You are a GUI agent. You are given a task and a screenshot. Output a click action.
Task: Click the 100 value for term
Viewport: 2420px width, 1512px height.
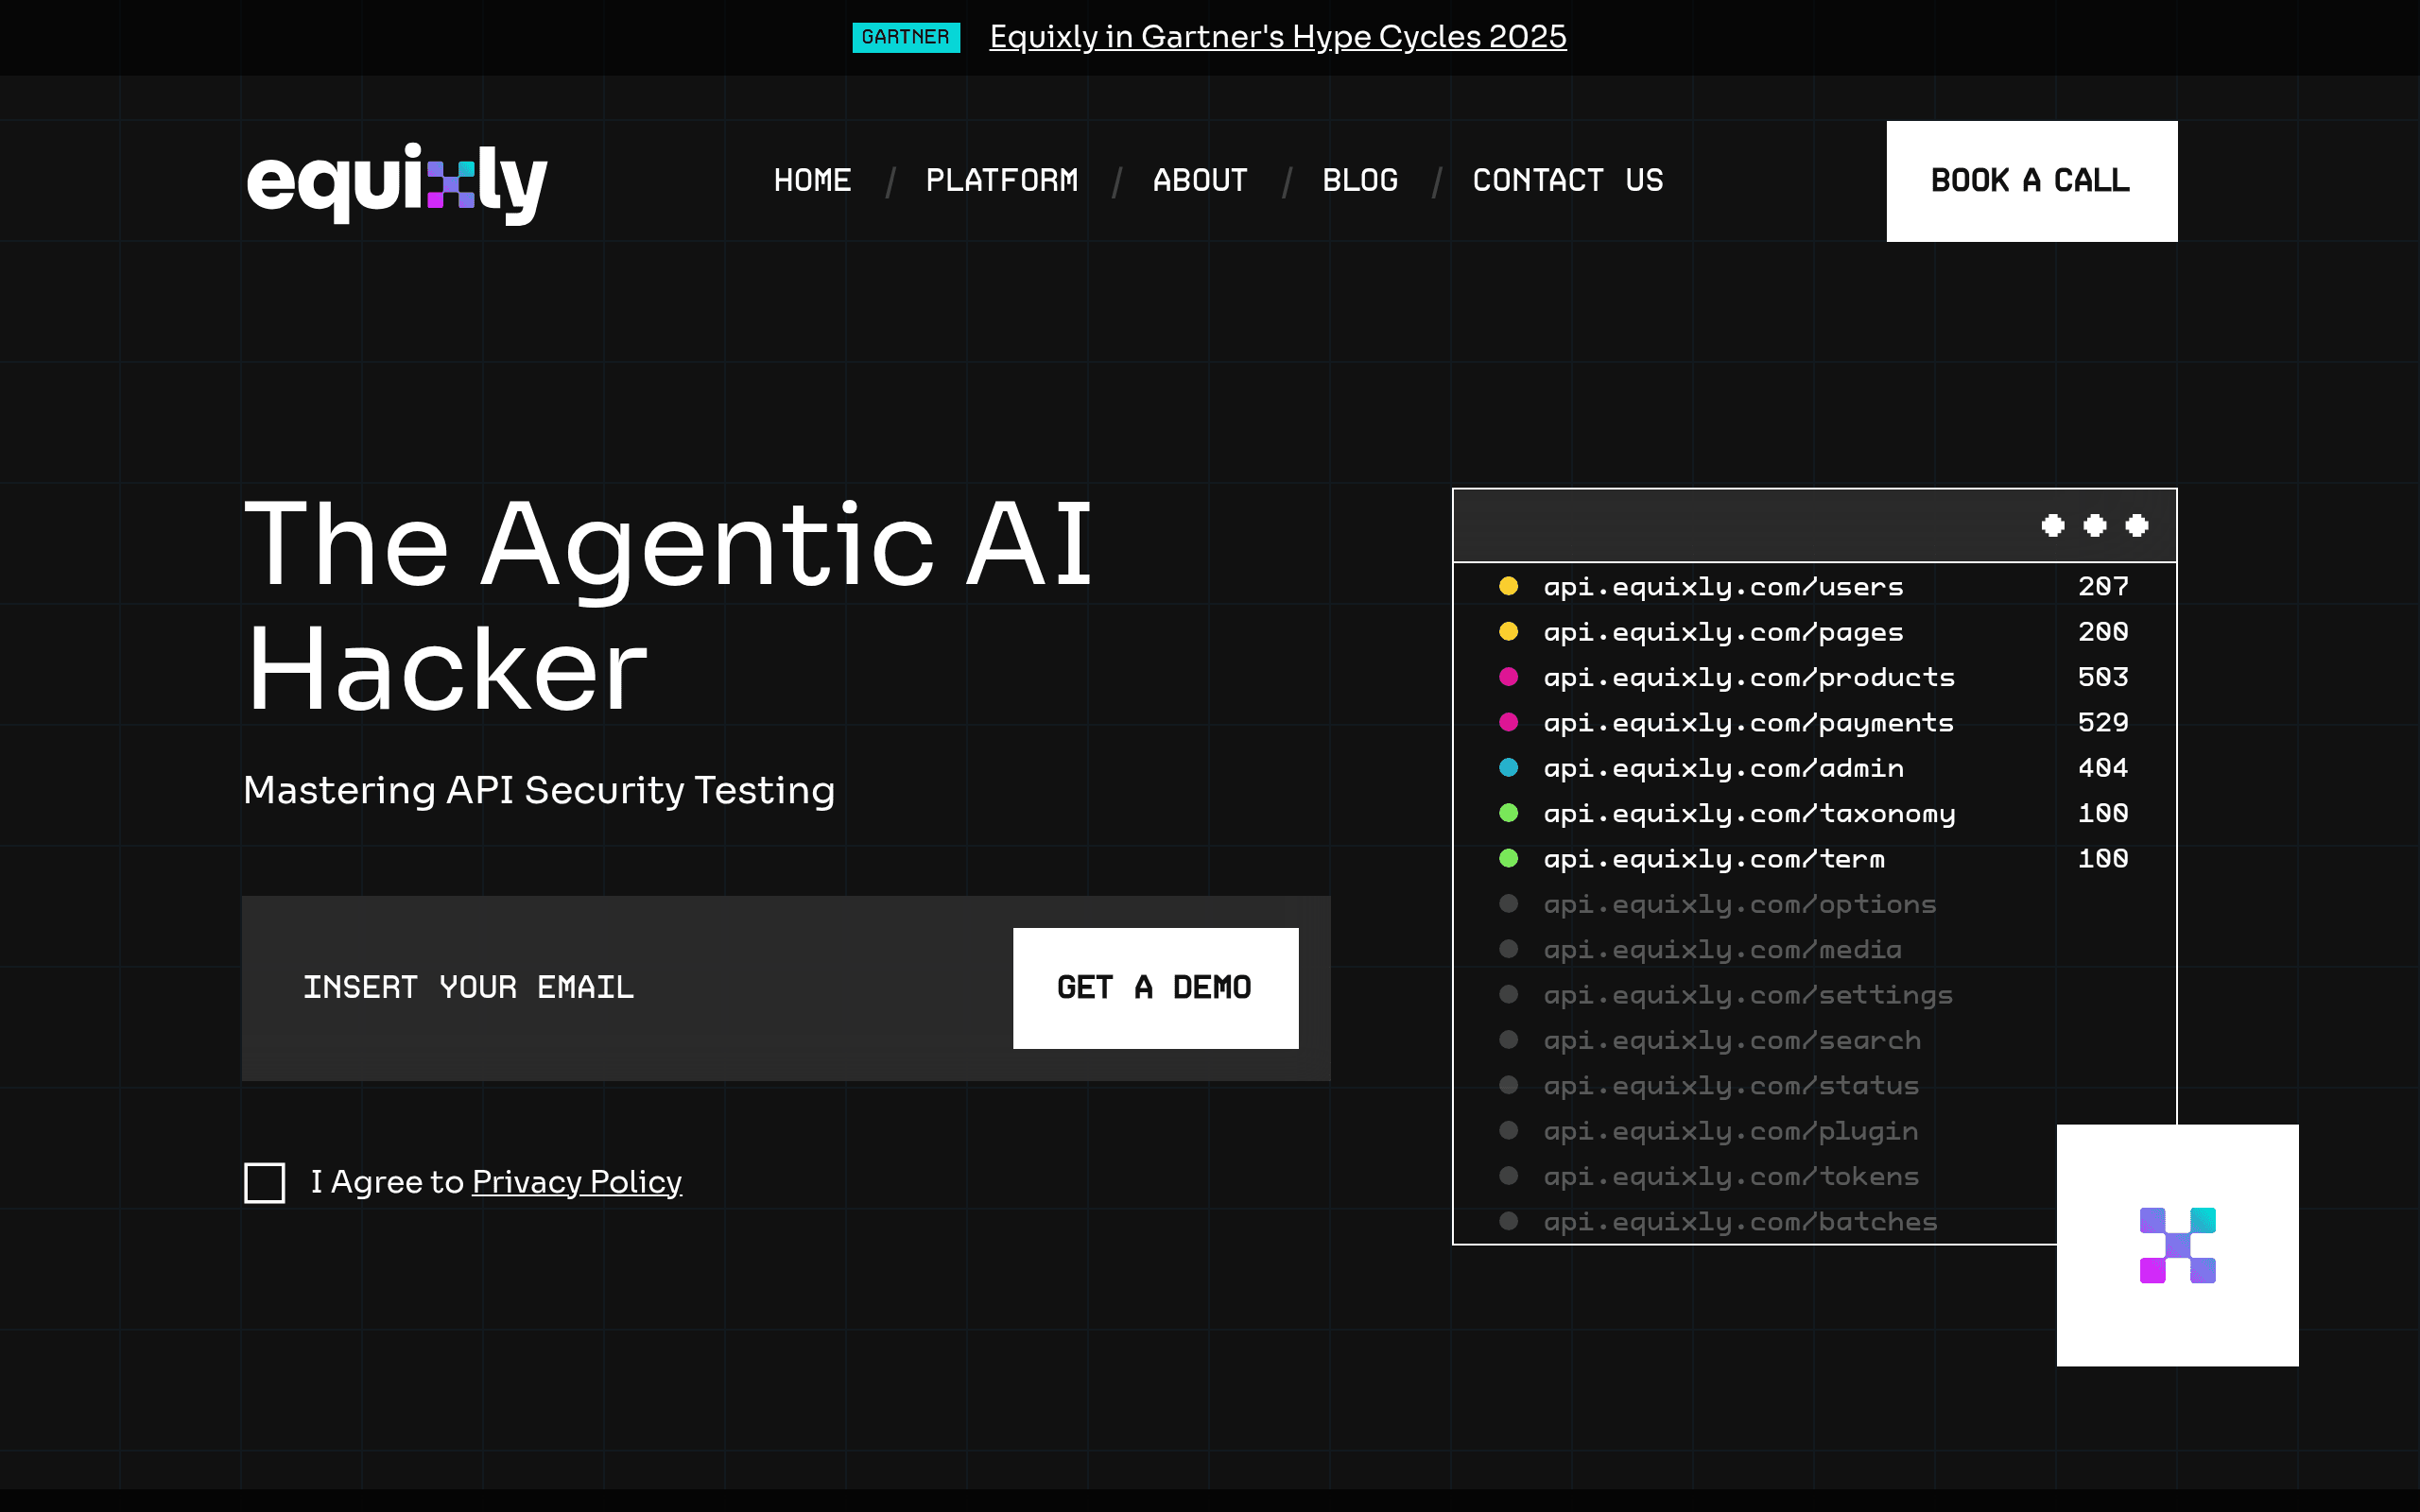point(2103,858)
